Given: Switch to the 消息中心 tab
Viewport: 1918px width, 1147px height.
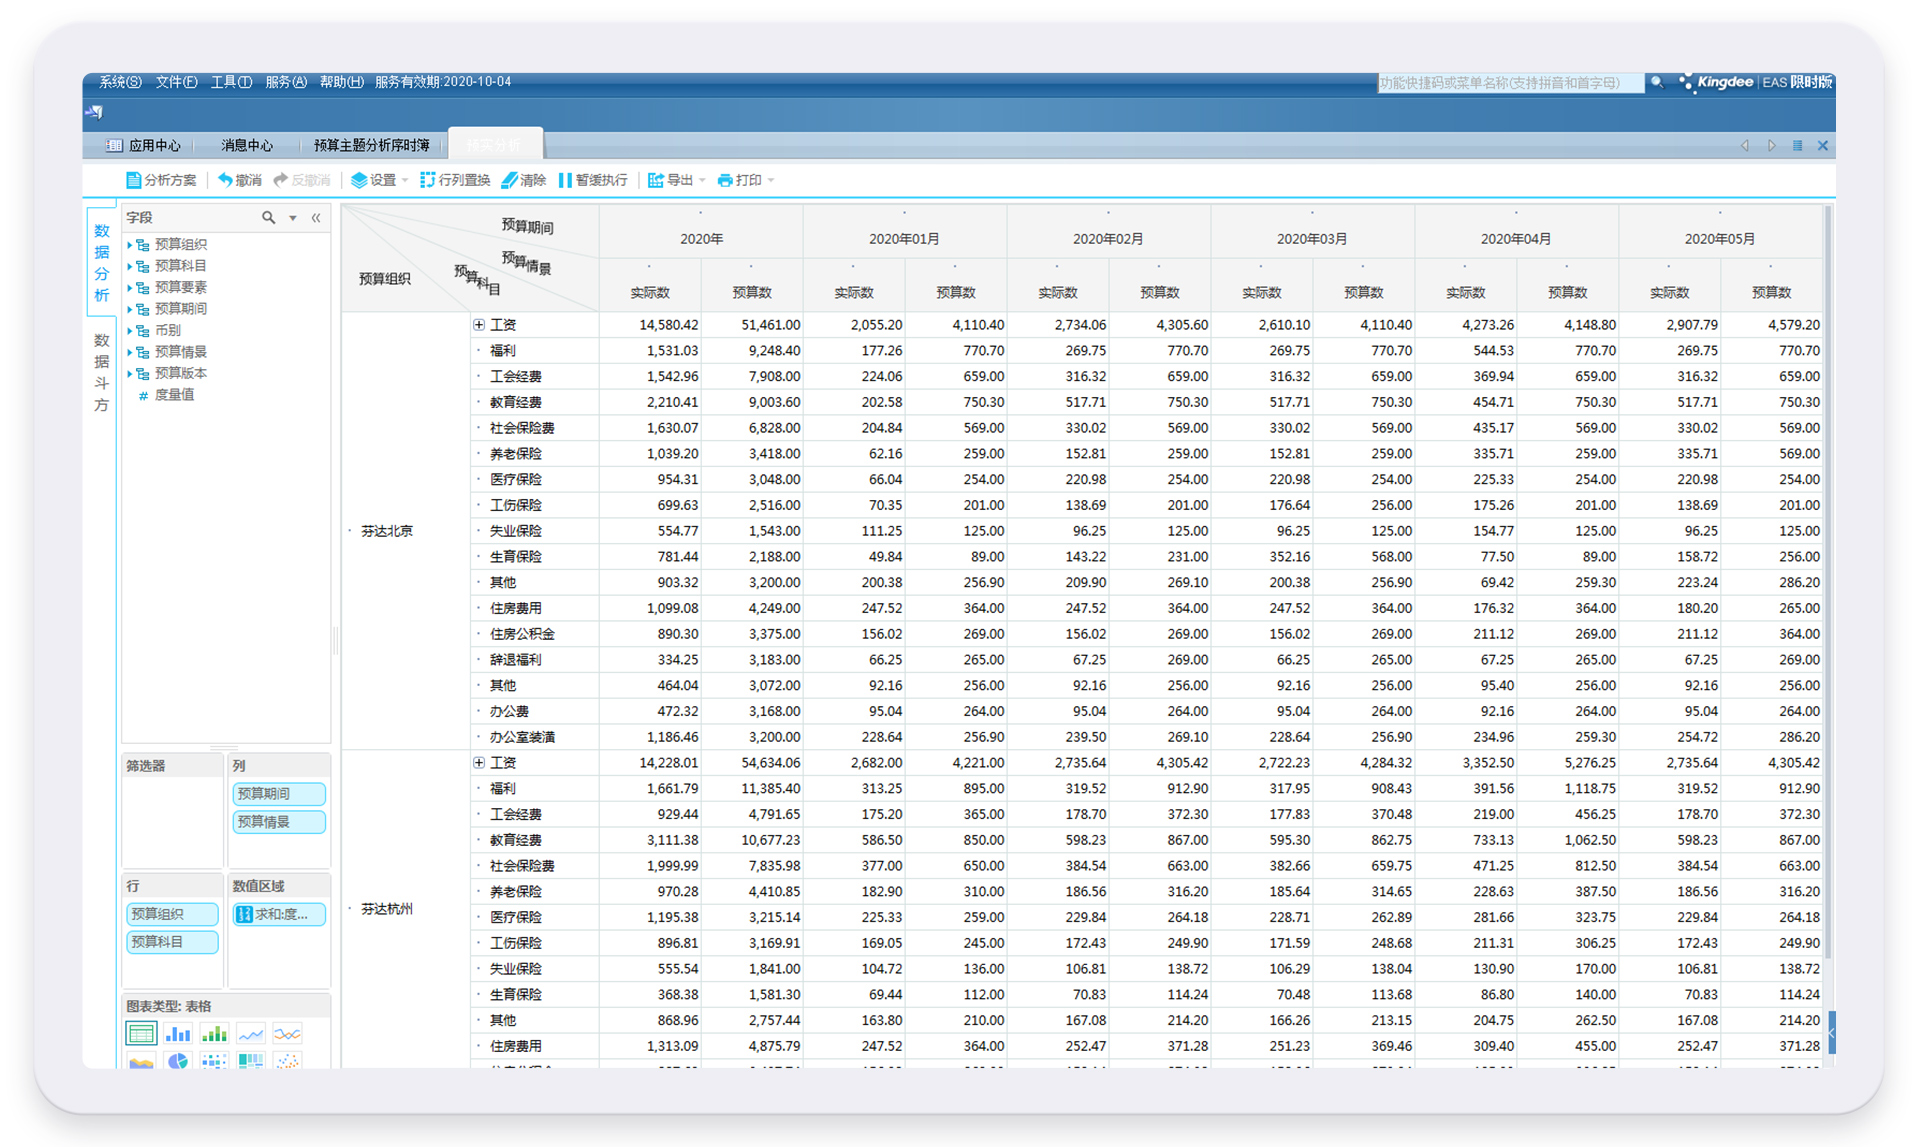Looking at the screenshot, I should tap(247, 146).
